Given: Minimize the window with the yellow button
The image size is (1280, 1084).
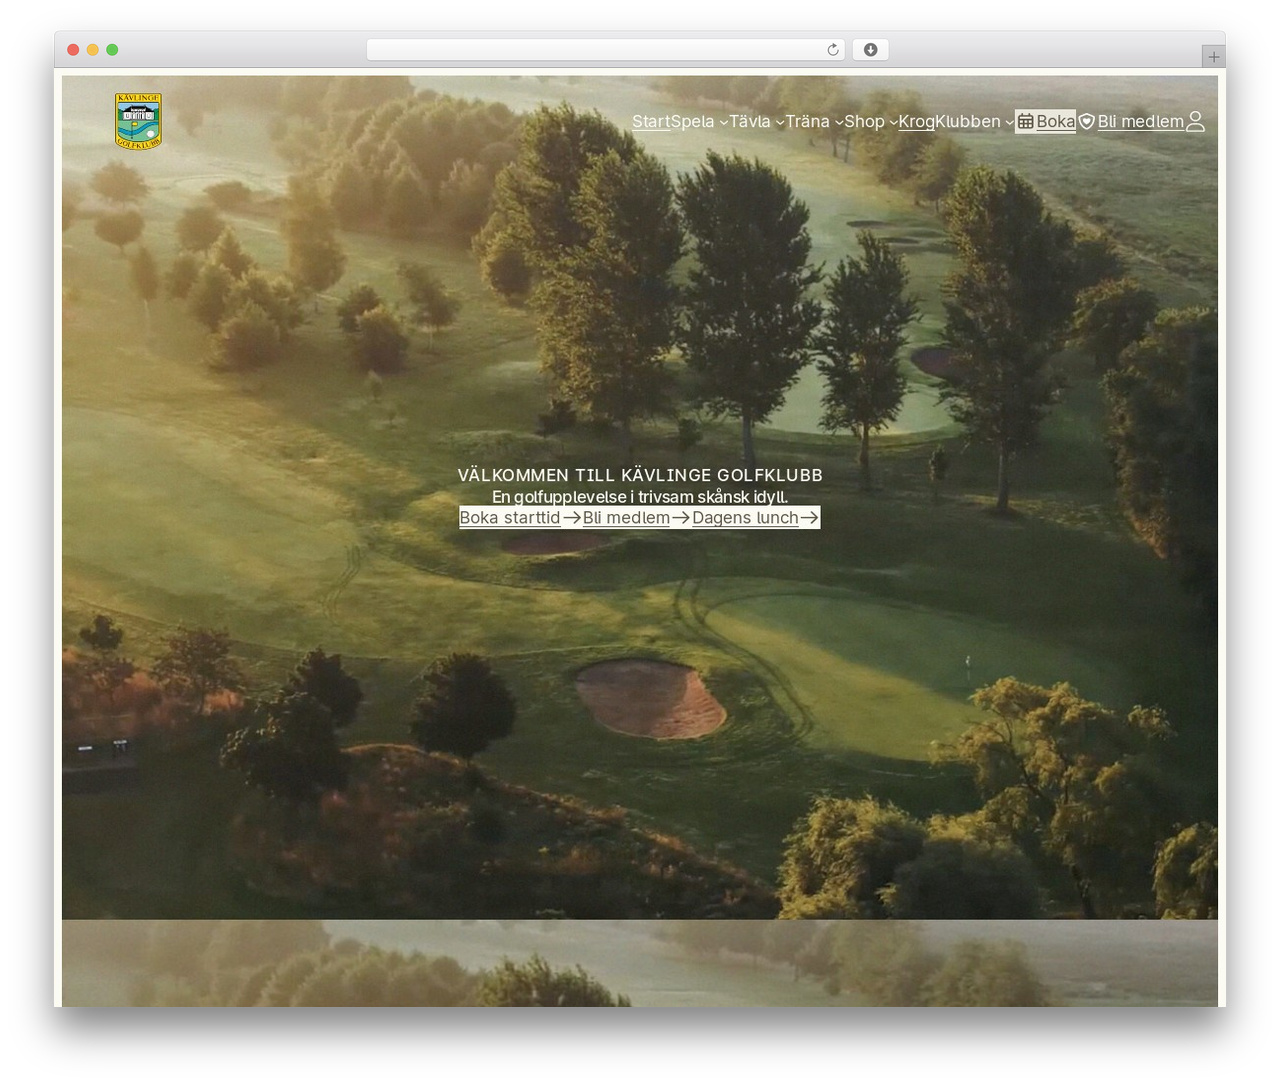Looking at the screenshot, I should pos(93,50).
